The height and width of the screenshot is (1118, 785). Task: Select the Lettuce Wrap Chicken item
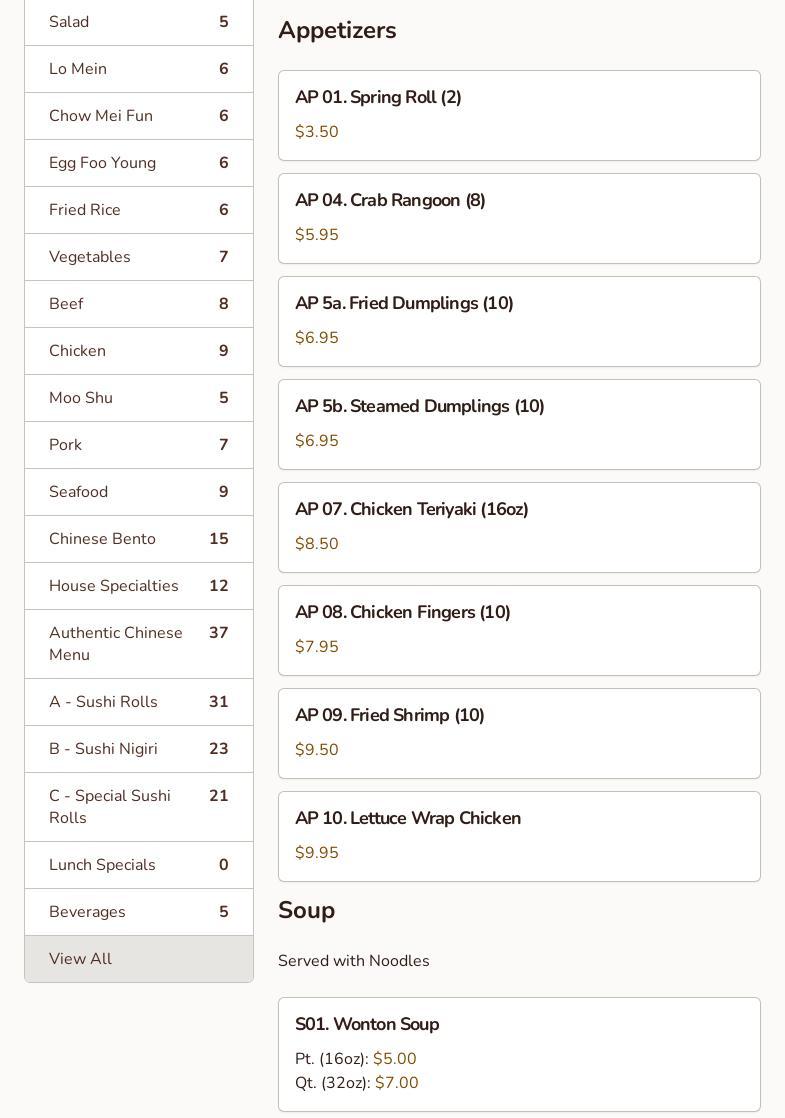519,836
